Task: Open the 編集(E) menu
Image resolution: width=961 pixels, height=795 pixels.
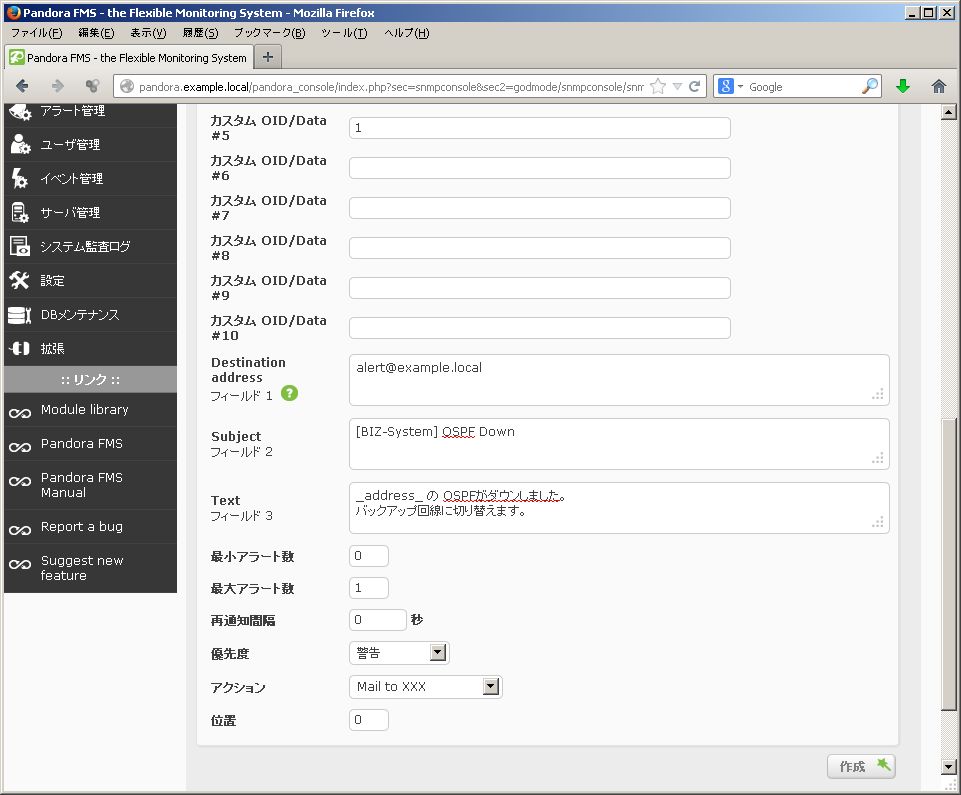Action: 96,33
